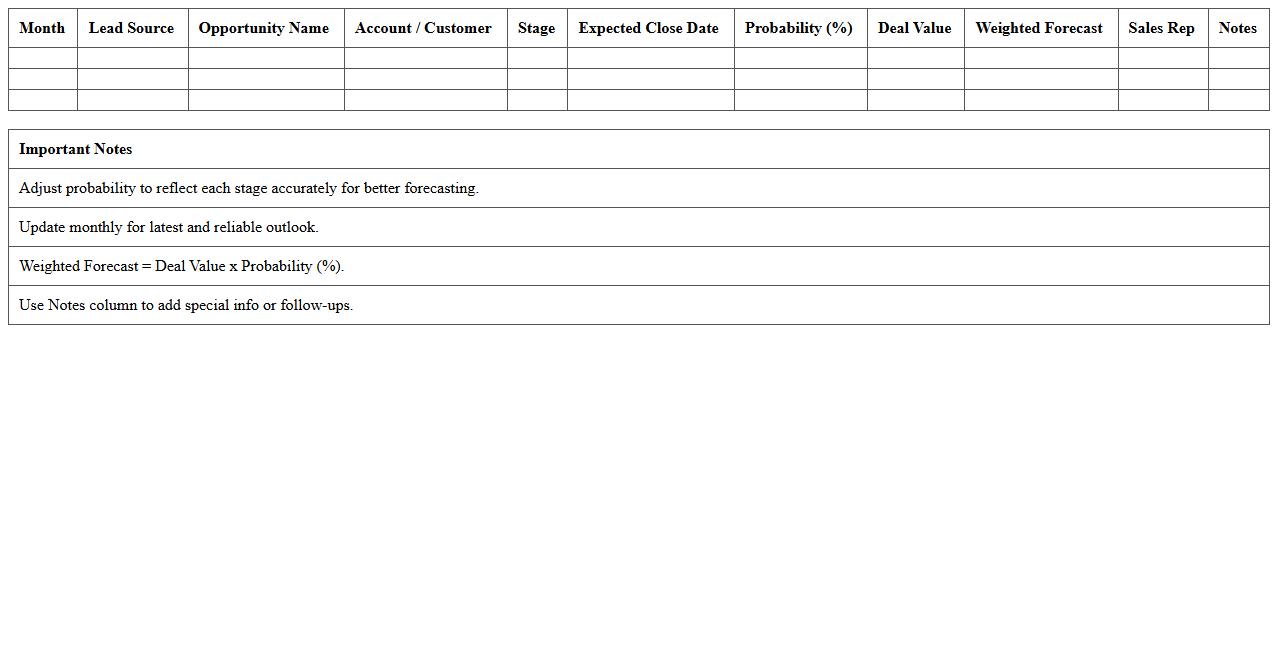Click the 'Use Notes column' note row
Viewport: 1278px width, 650px height.
tap(186, 305)
